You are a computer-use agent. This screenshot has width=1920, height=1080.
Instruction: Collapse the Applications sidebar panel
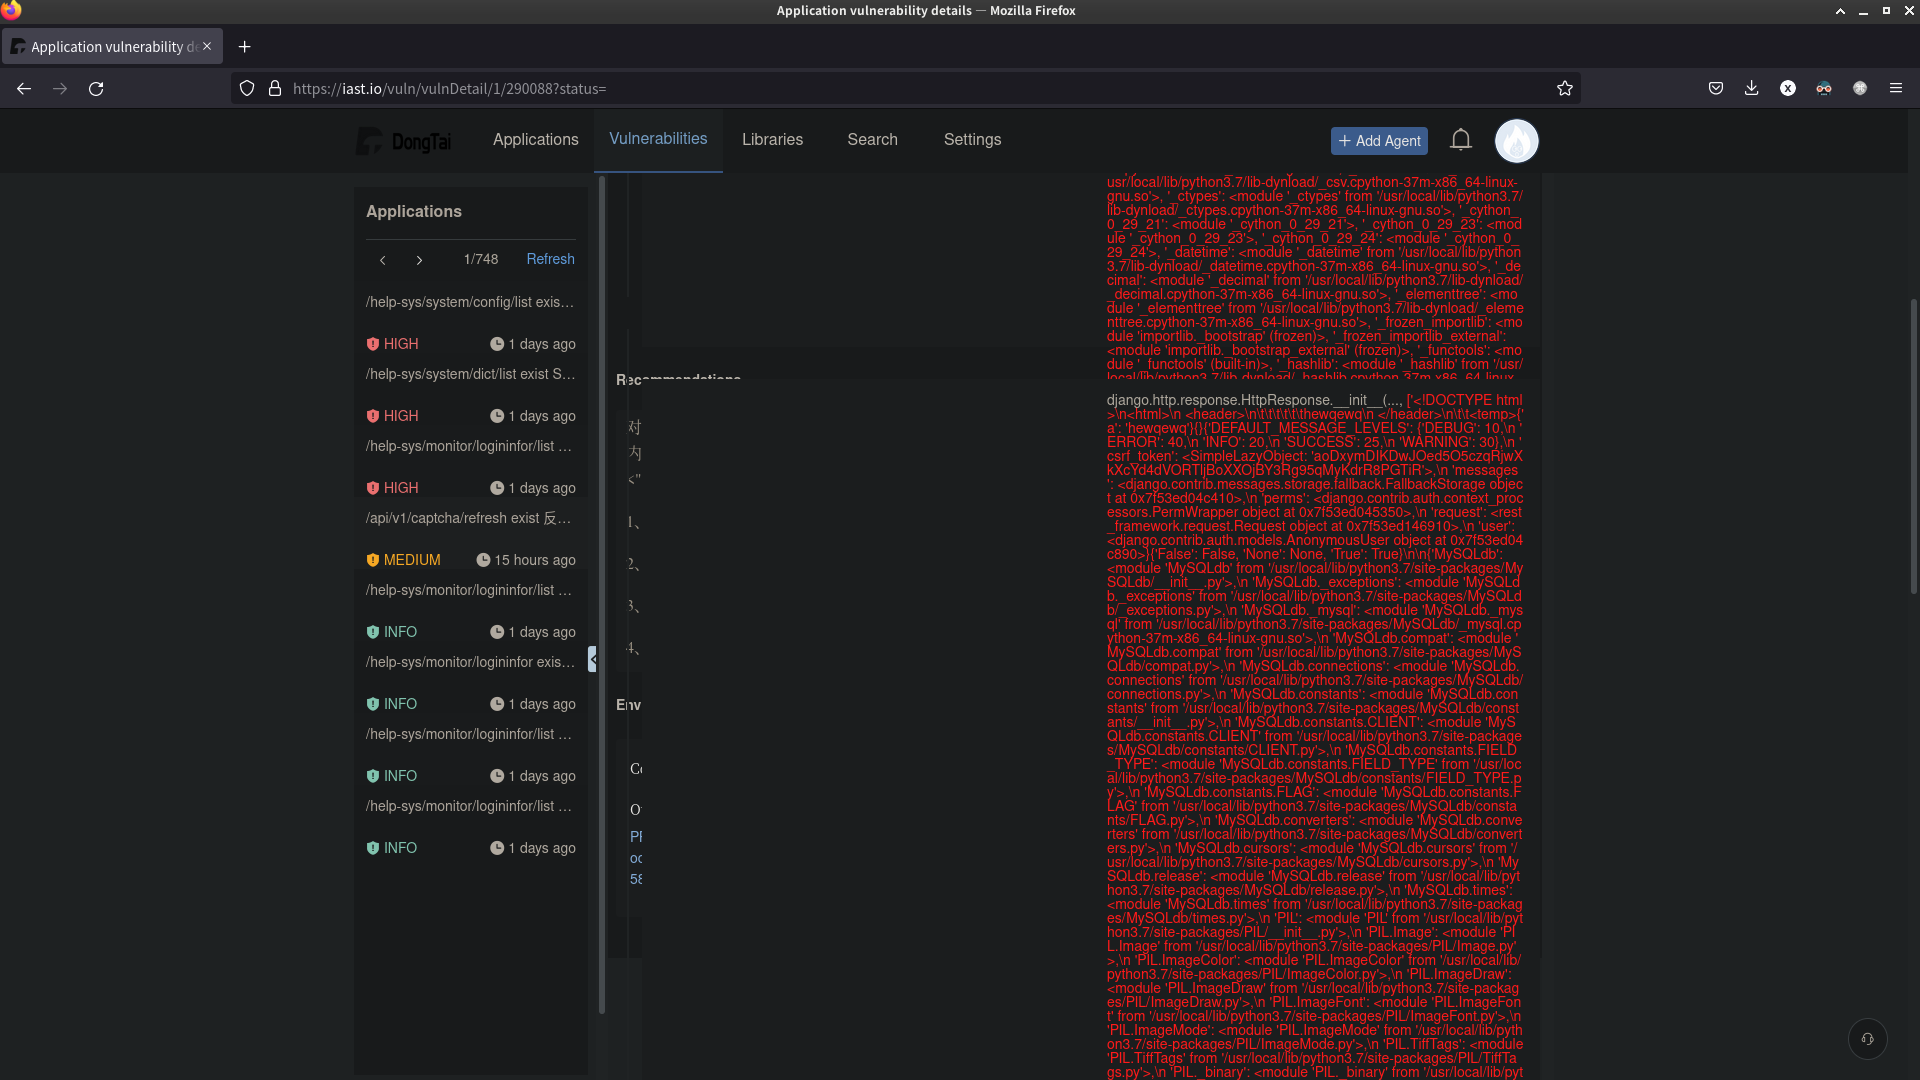coord(593,659)
